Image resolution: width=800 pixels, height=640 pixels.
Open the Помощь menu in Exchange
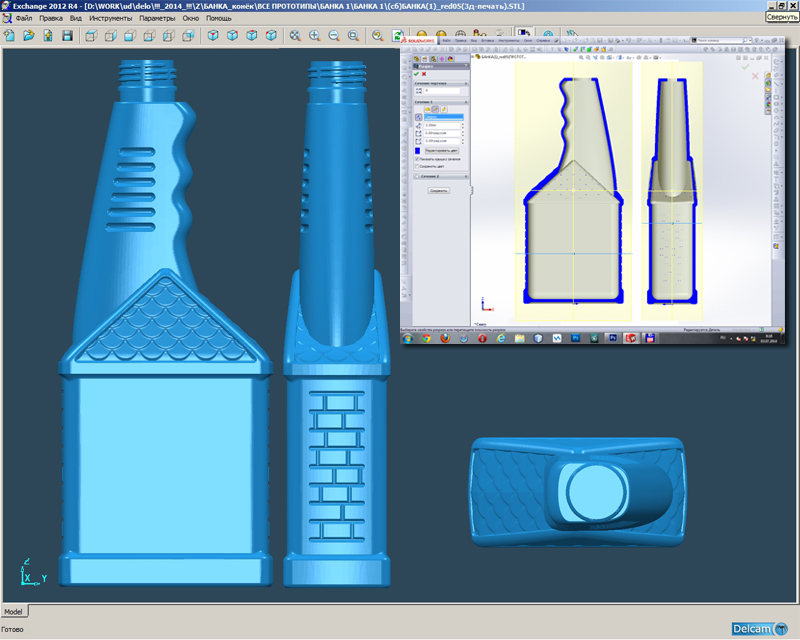[x=219, y=18]
